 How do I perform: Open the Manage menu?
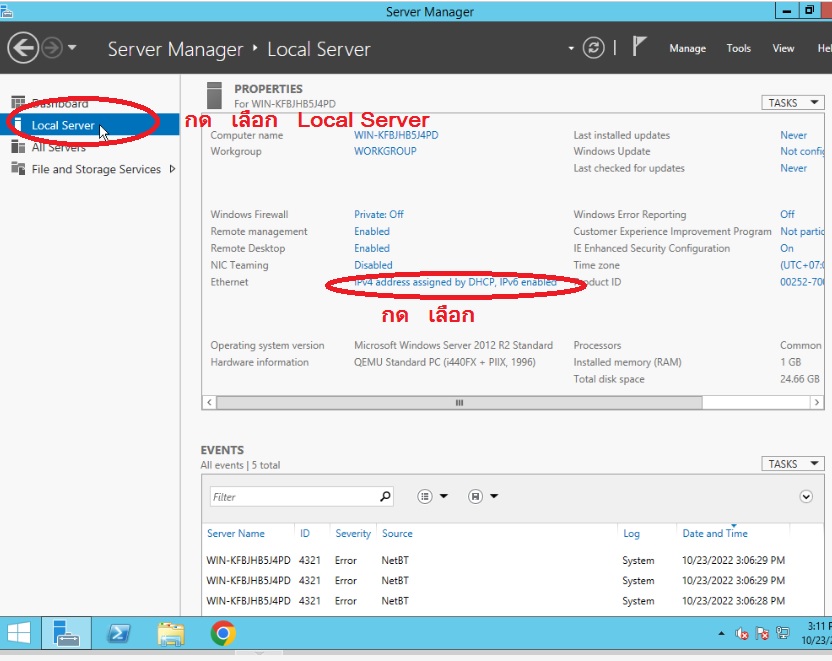pyautogui.click(x=687, y=48)
